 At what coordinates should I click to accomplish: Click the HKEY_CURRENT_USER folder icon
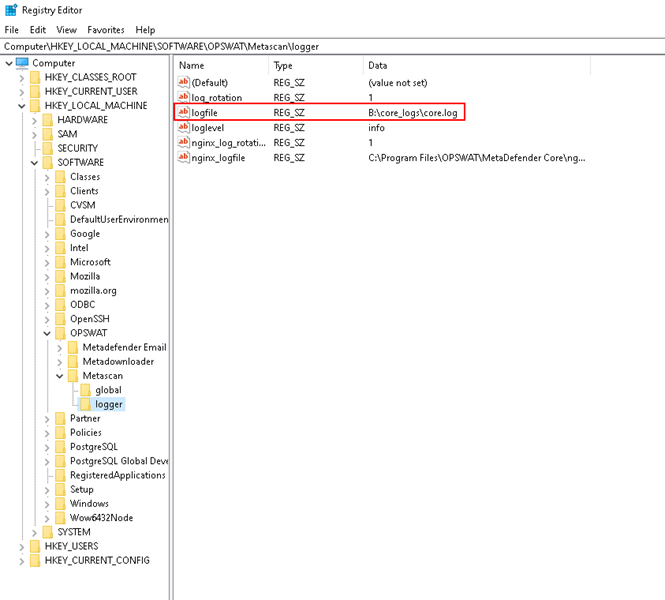click(35, 91)
